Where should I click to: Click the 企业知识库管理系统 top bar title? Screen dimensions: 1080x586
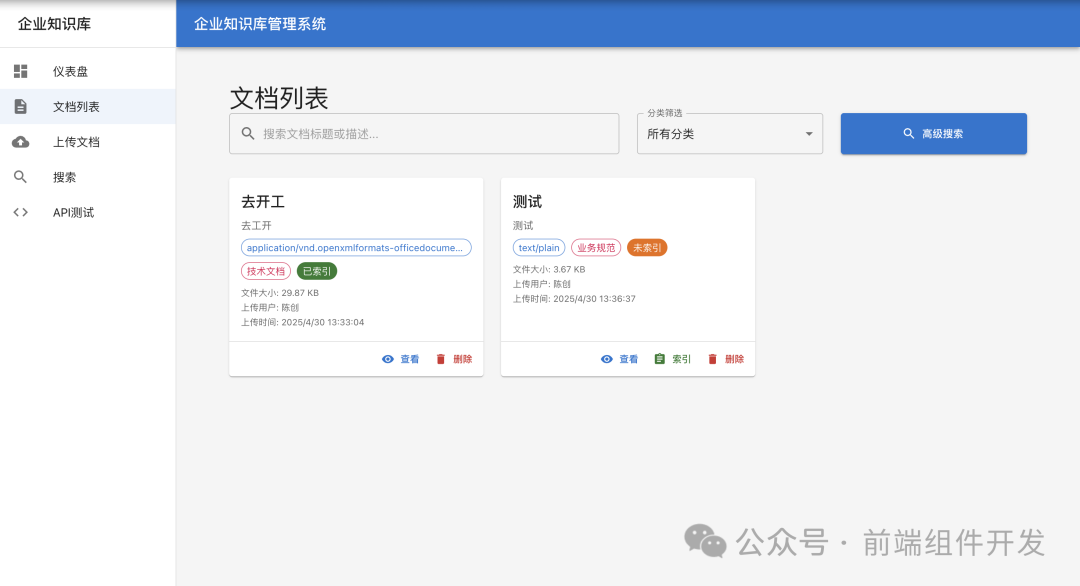pyautogui.click(x=260, y=24)
